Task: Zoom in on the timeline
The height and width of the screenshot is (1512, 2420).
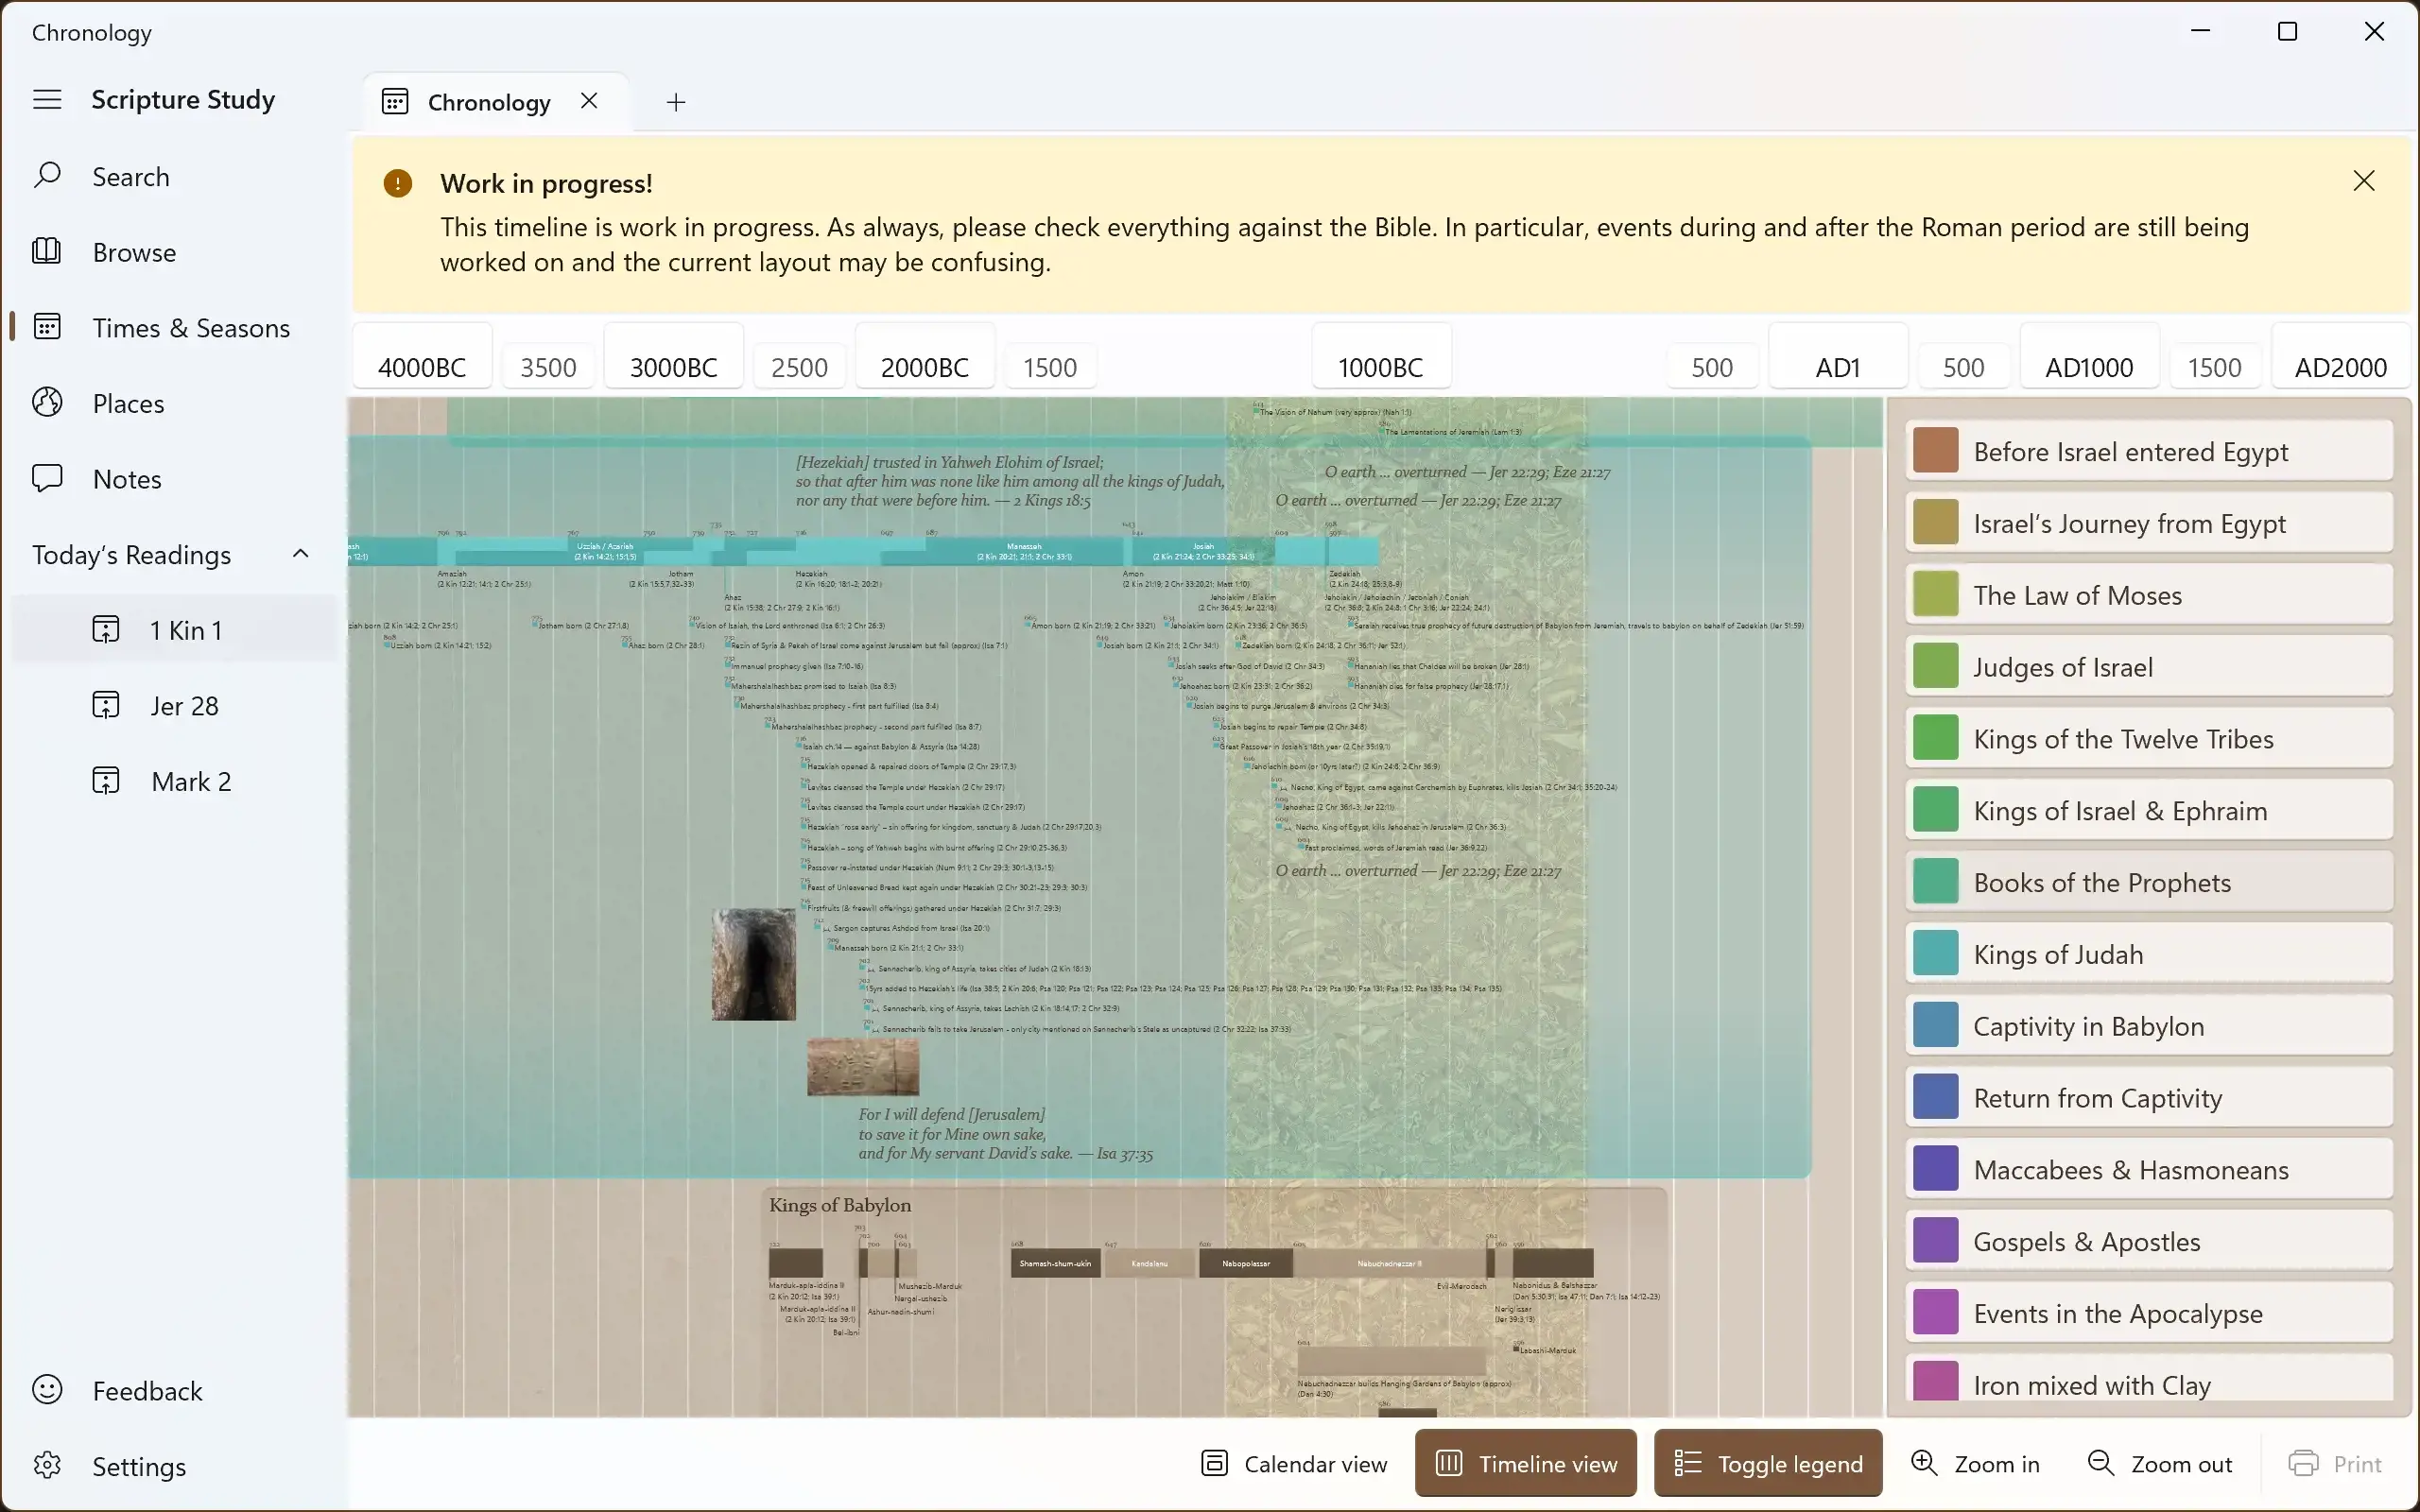Action: pos(1975,1463)
